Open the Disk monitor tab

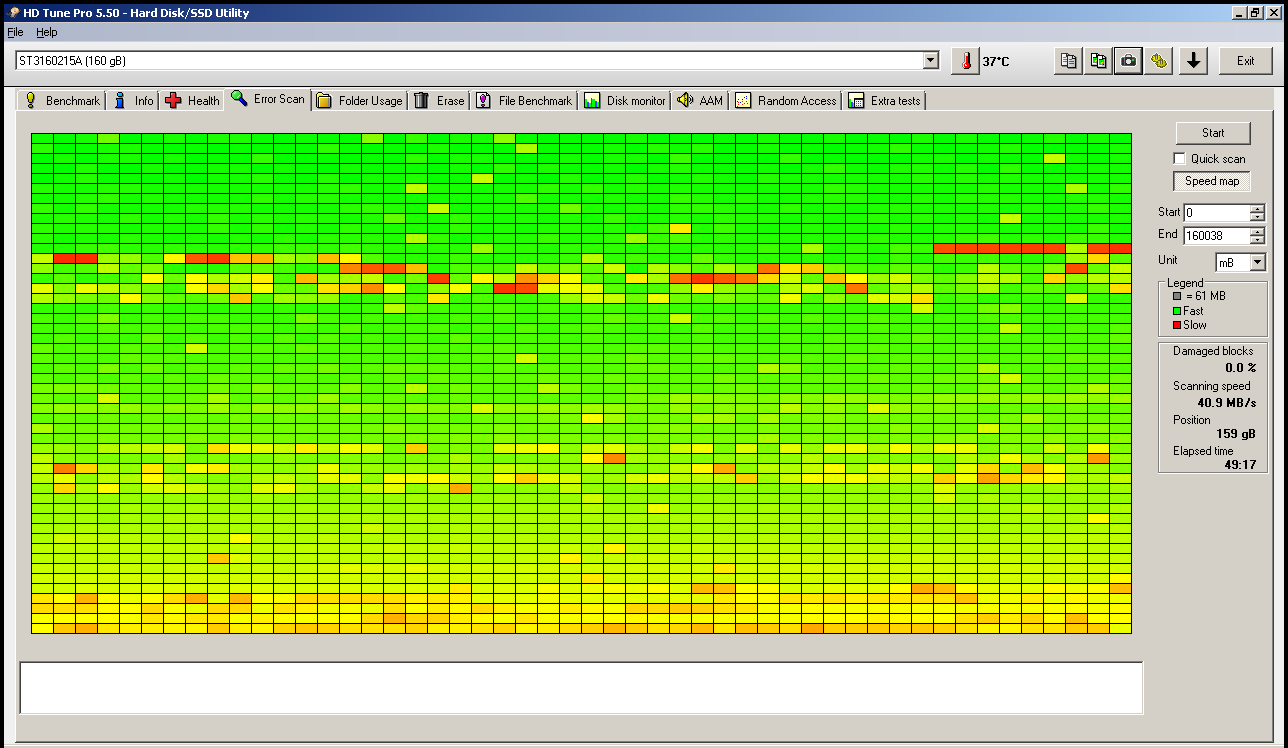(x=625, y=101)
